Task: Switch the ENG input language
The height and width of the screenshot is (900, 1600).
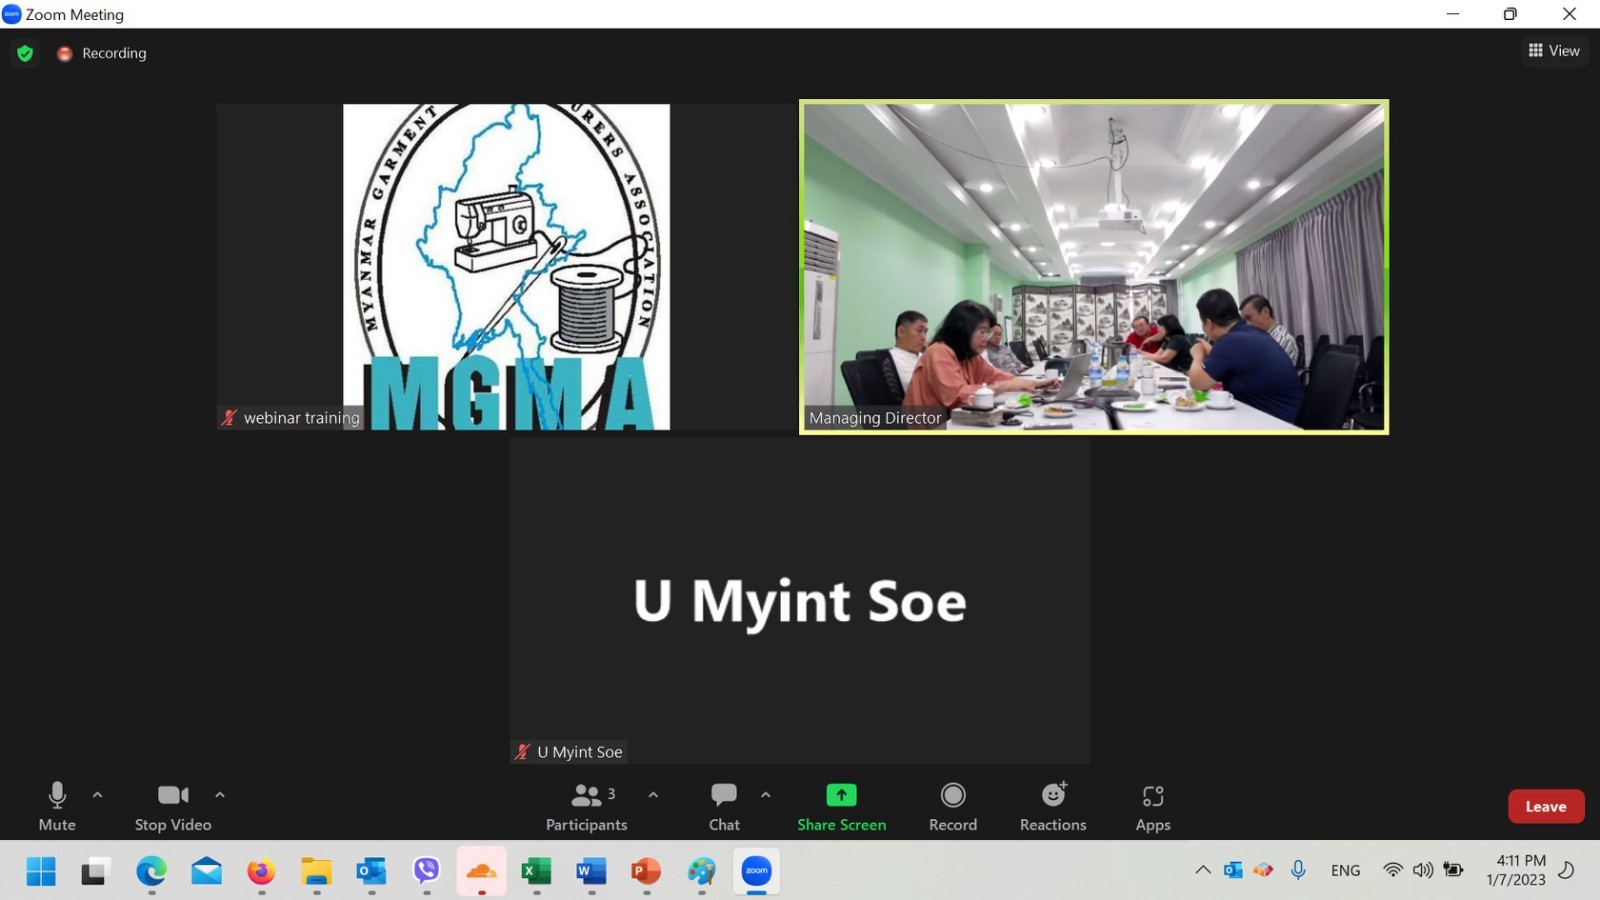Action: coord(1346,871)
